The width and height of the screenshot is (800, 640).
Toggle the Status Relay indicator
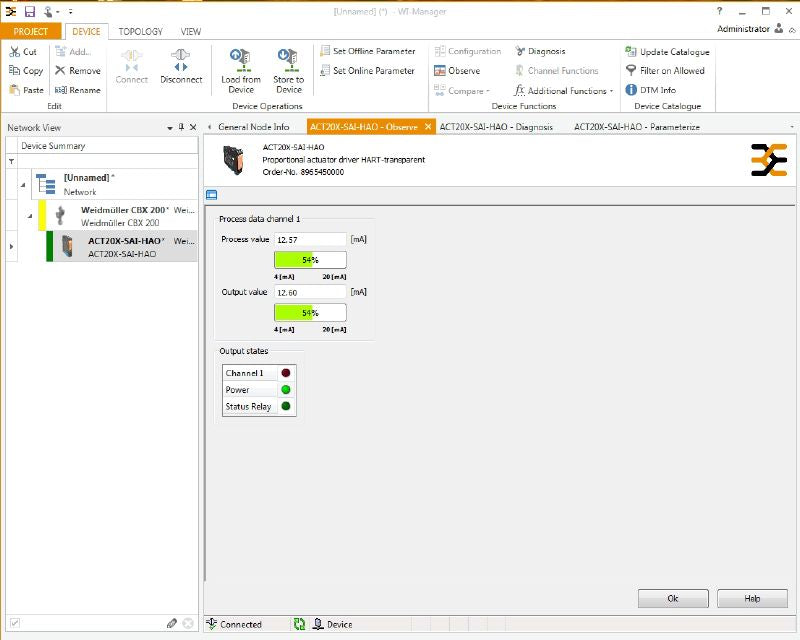(286, 406)
